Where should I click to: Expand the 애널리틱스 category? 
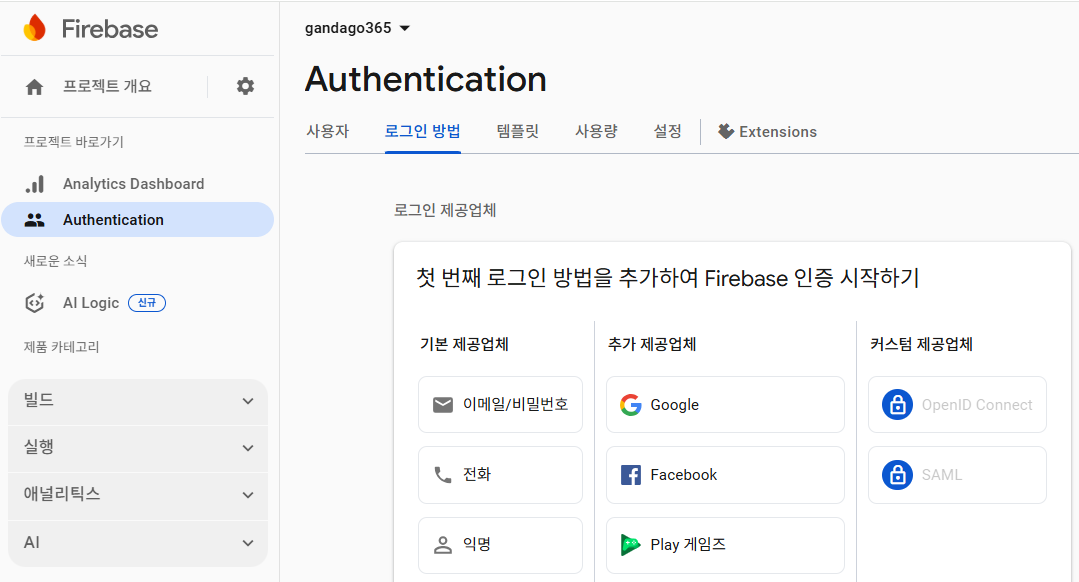tap(138, 495)
